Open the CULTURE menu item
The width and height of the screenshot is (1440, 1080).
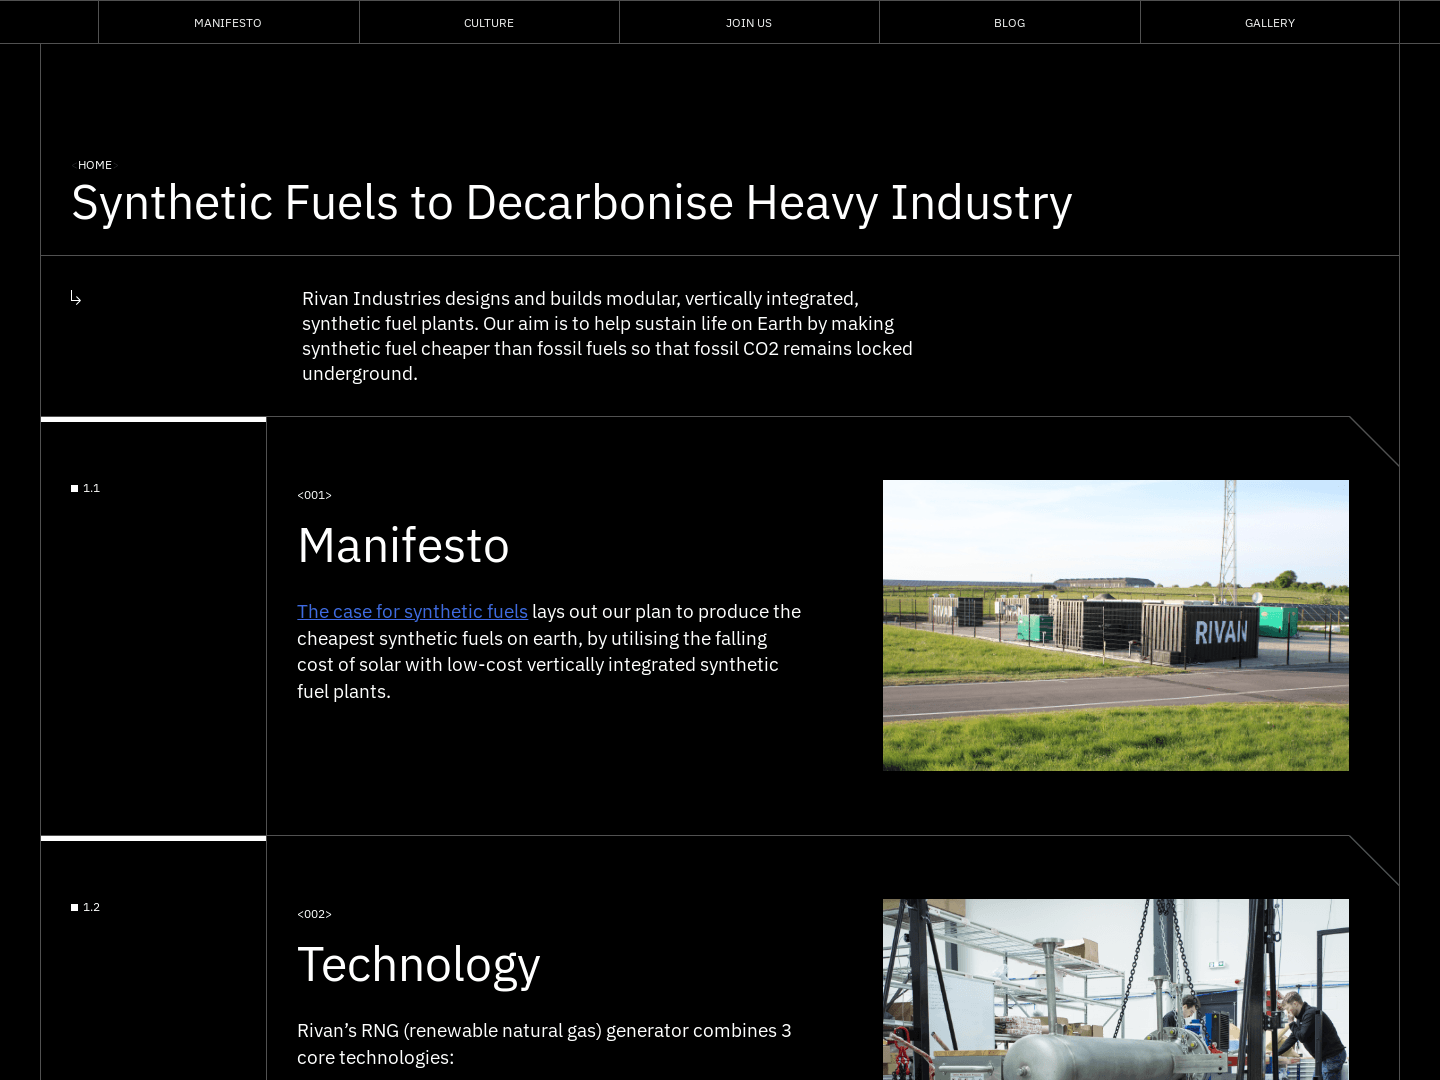(489, 22)
